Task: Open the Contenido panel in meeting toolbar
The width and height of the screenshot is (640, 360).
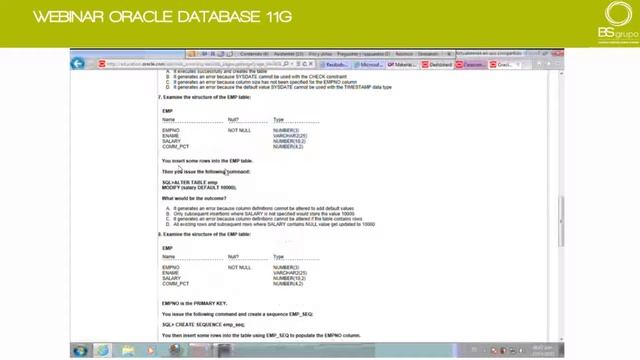Action: (x=254, y=54)
